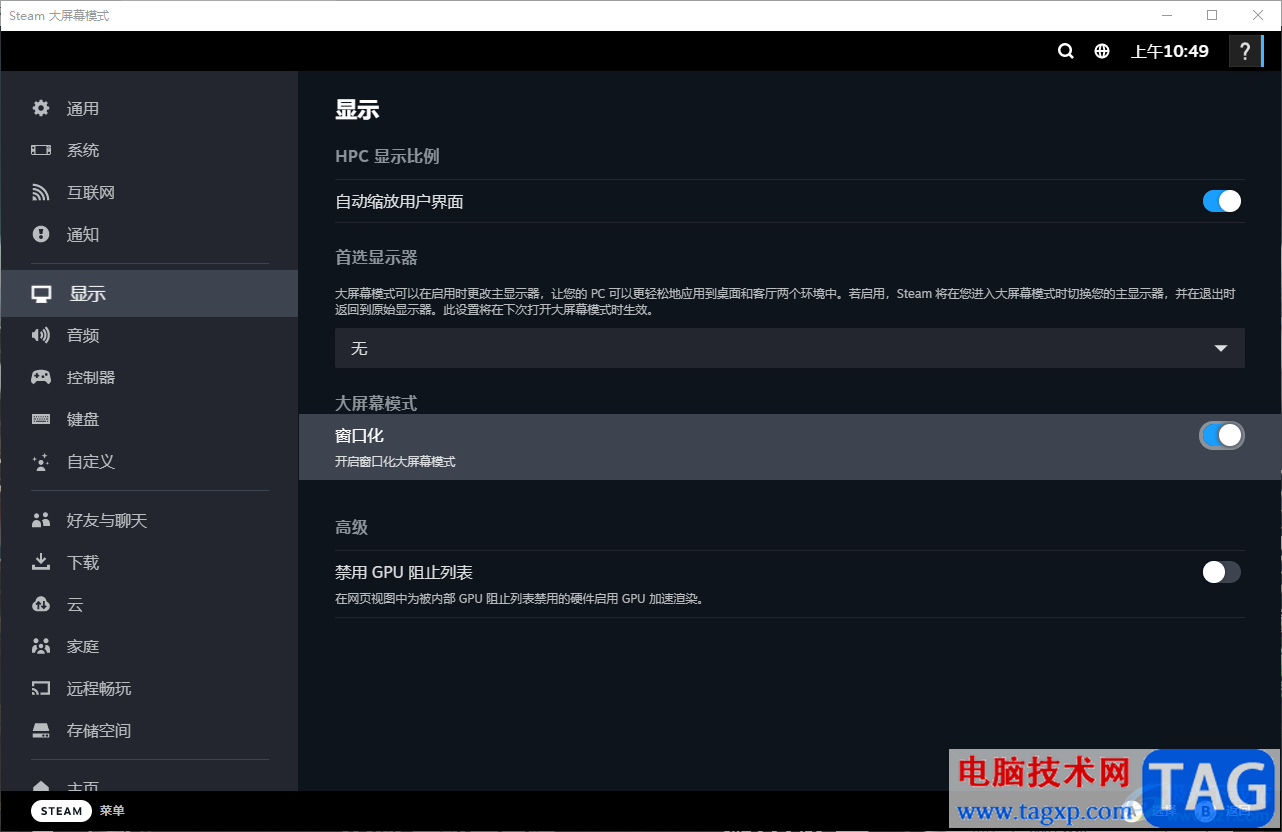The image size is (1282, 832).
Task: Click the search magnifier icon
Action: (x=1066, y=51)
